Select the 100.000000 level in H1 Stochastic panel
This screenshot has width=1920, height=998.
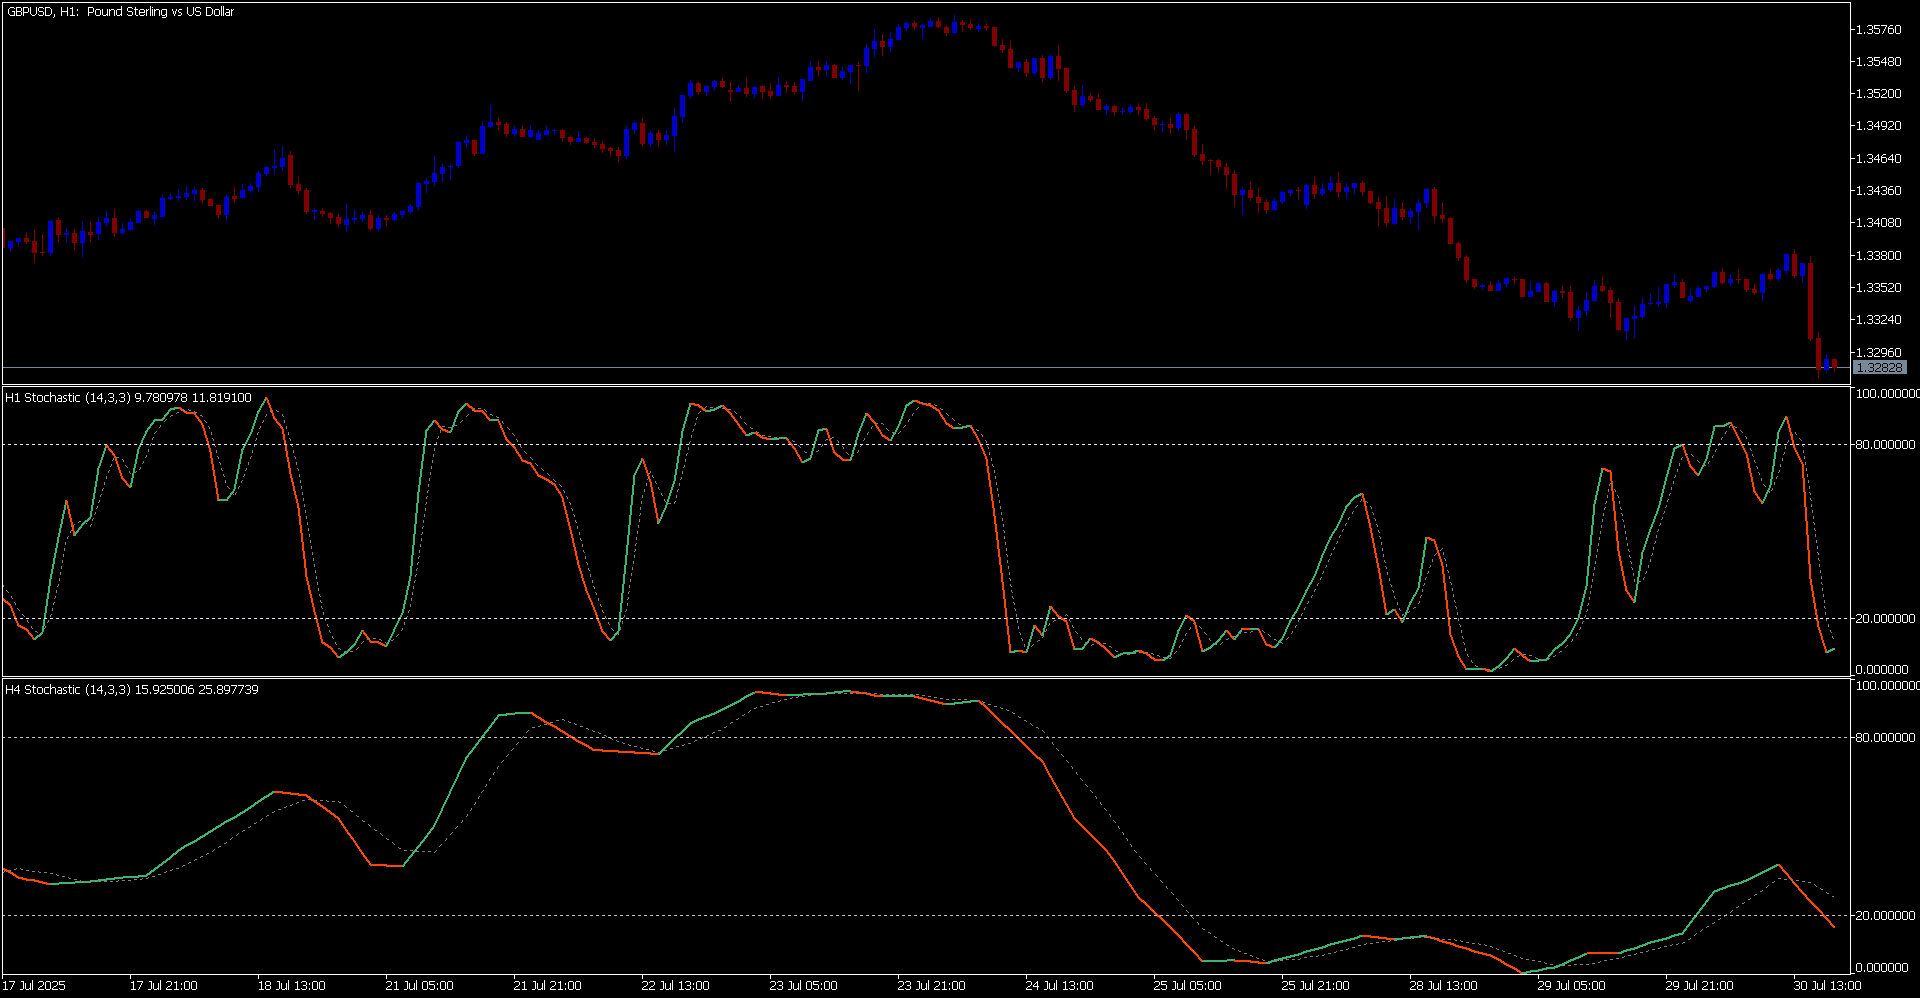[1887, 394]
